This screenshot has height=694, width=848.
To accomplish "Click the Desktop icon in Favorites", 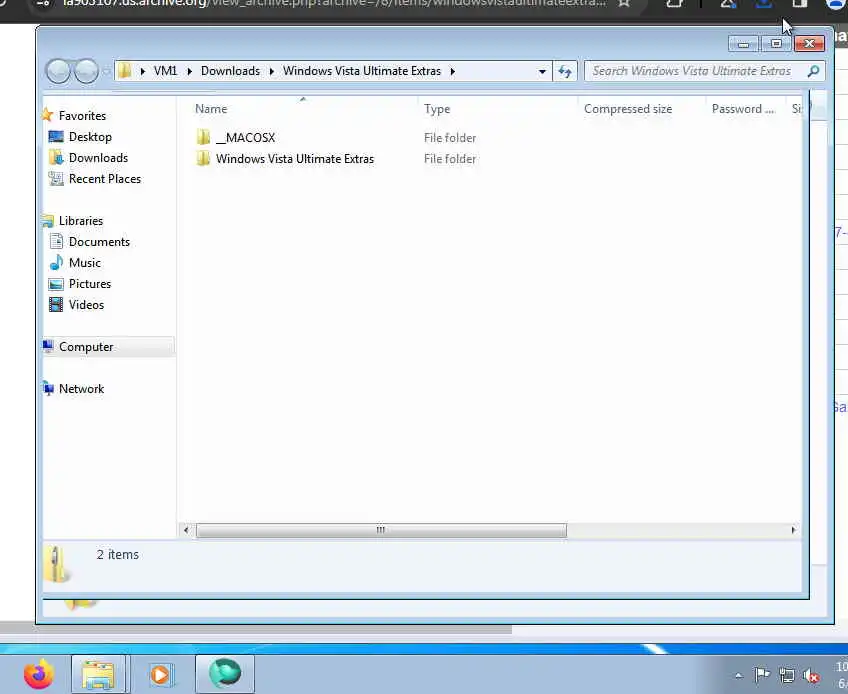I will click(56, 136).
